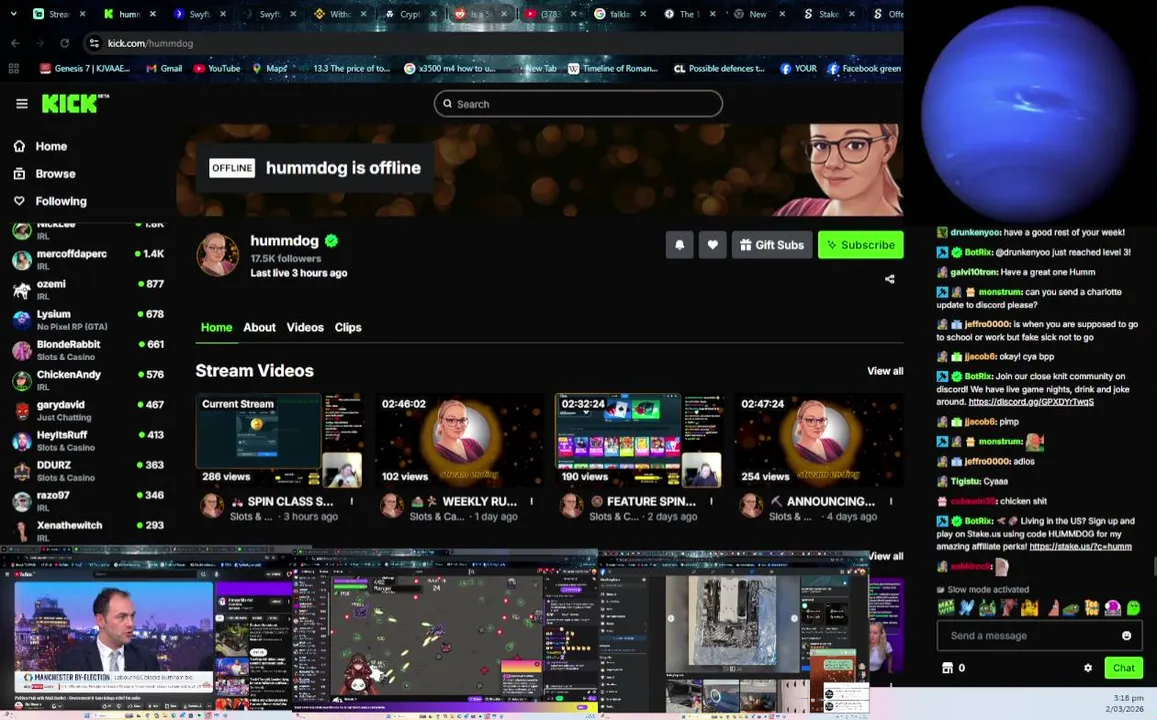Open mercoffdaperc channel in sidebar

click(x=89, y=259)
